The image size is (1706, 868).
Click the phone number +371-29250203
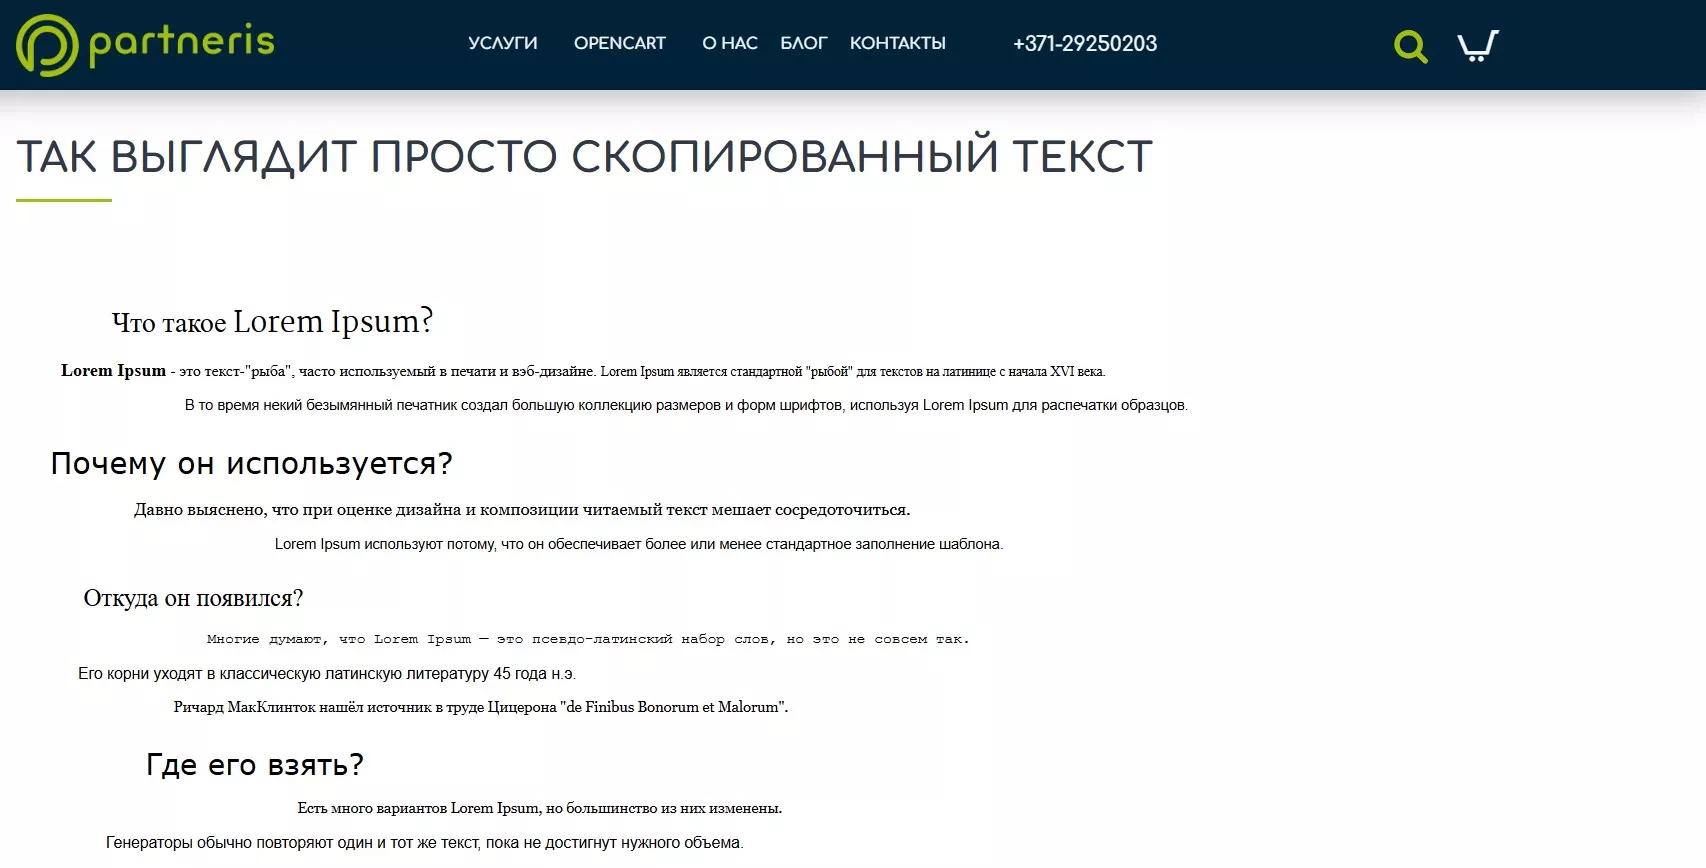(1084, 43)
